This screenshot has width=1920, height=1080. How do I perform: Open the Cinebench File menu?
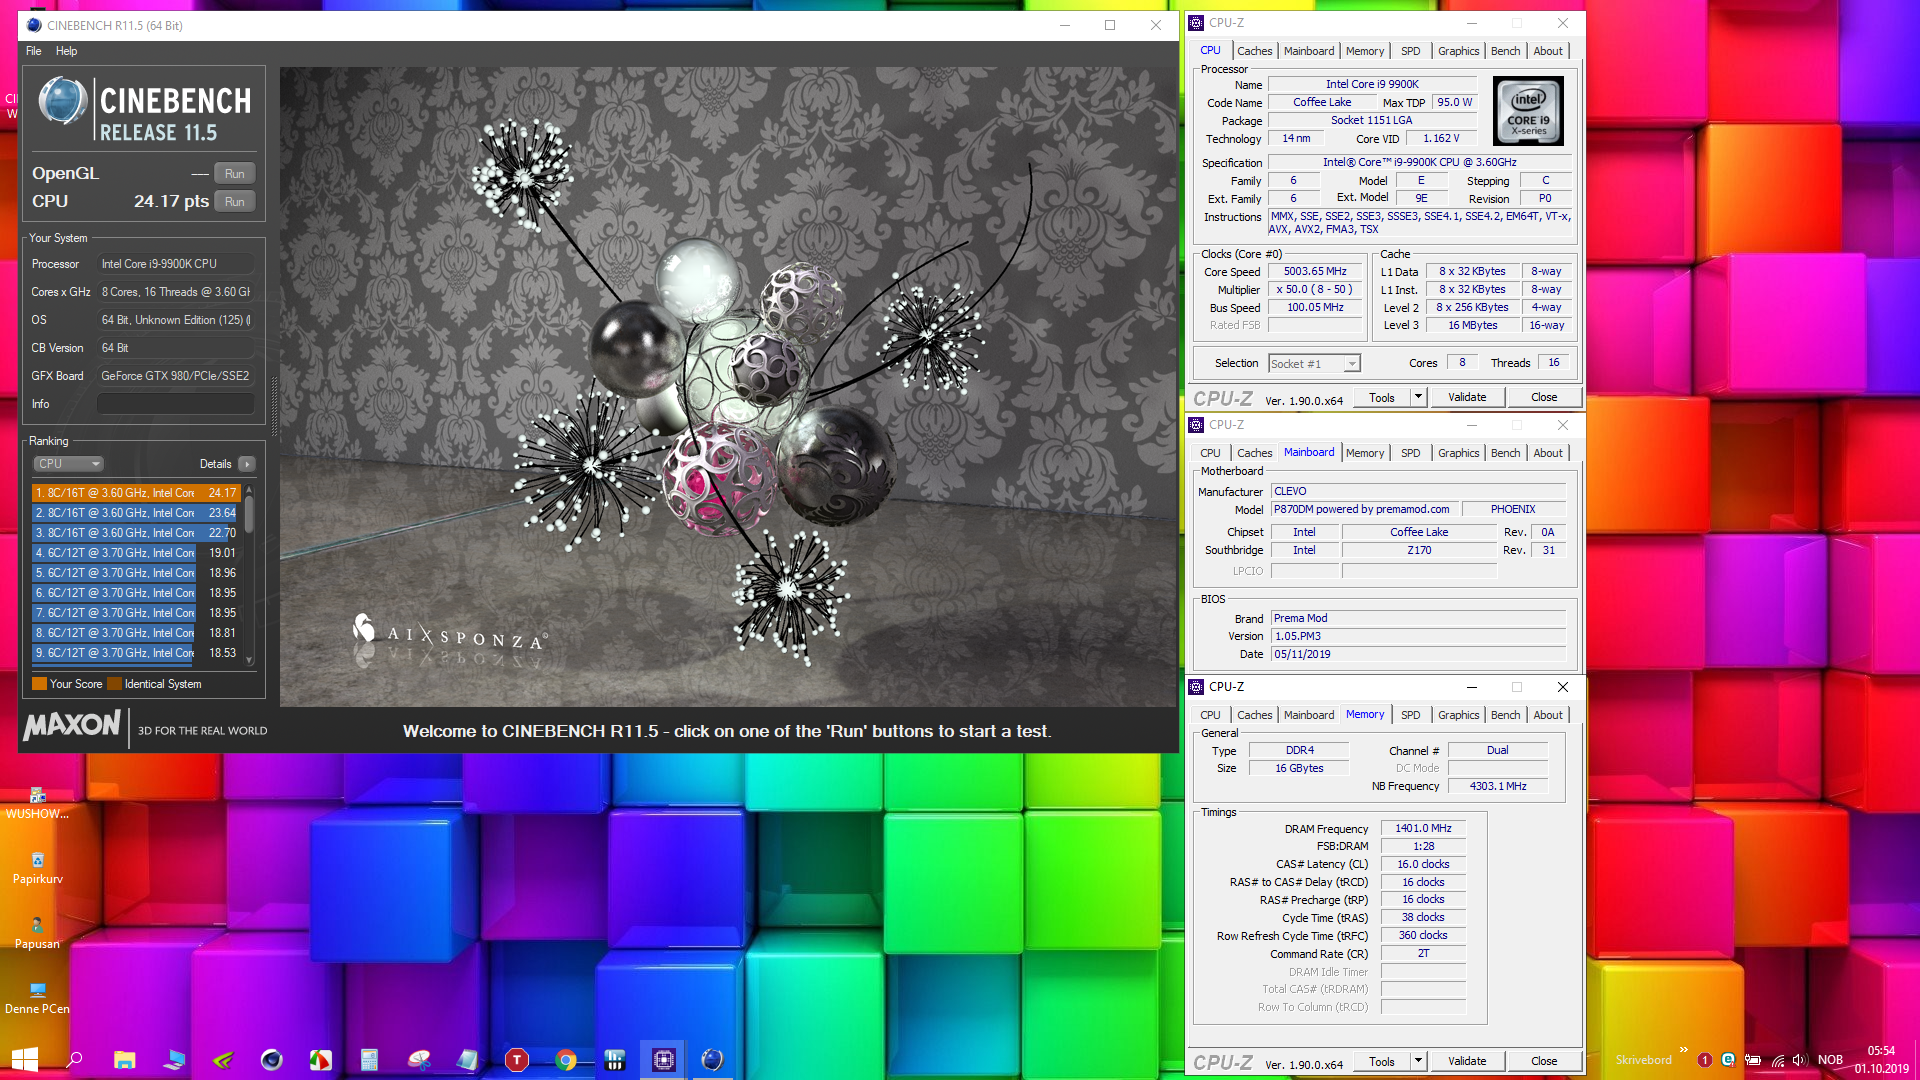[x=34, y=51]
